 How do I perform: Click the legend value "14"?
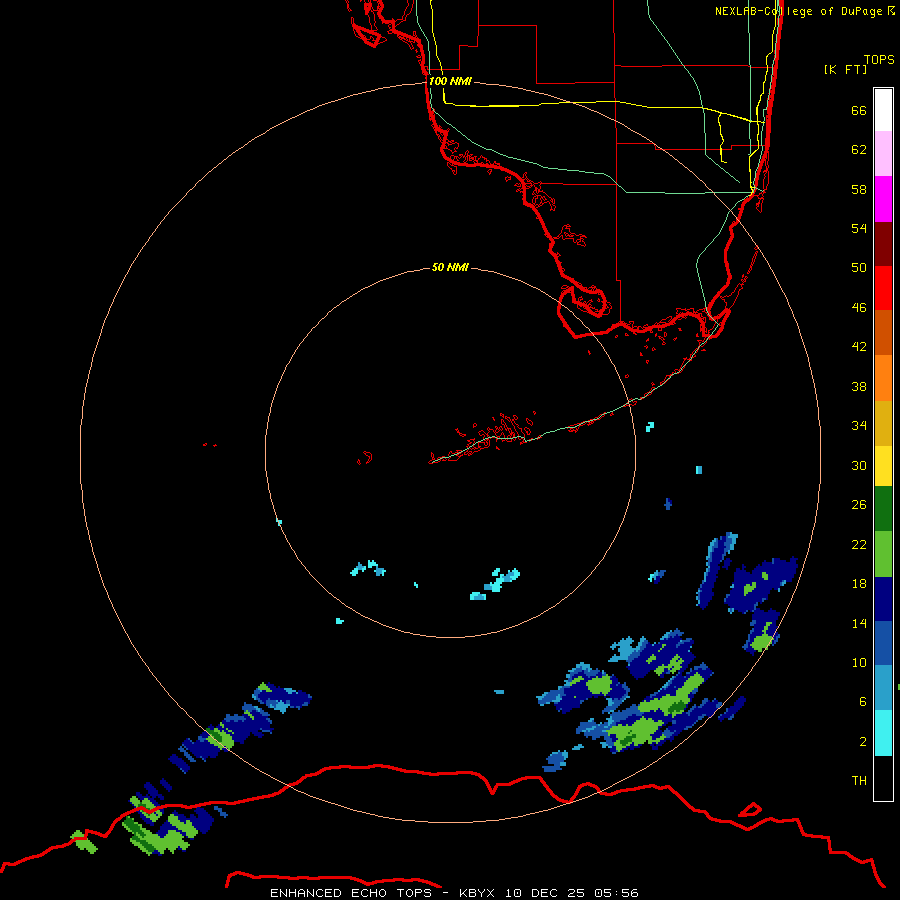tap(859, 623)
